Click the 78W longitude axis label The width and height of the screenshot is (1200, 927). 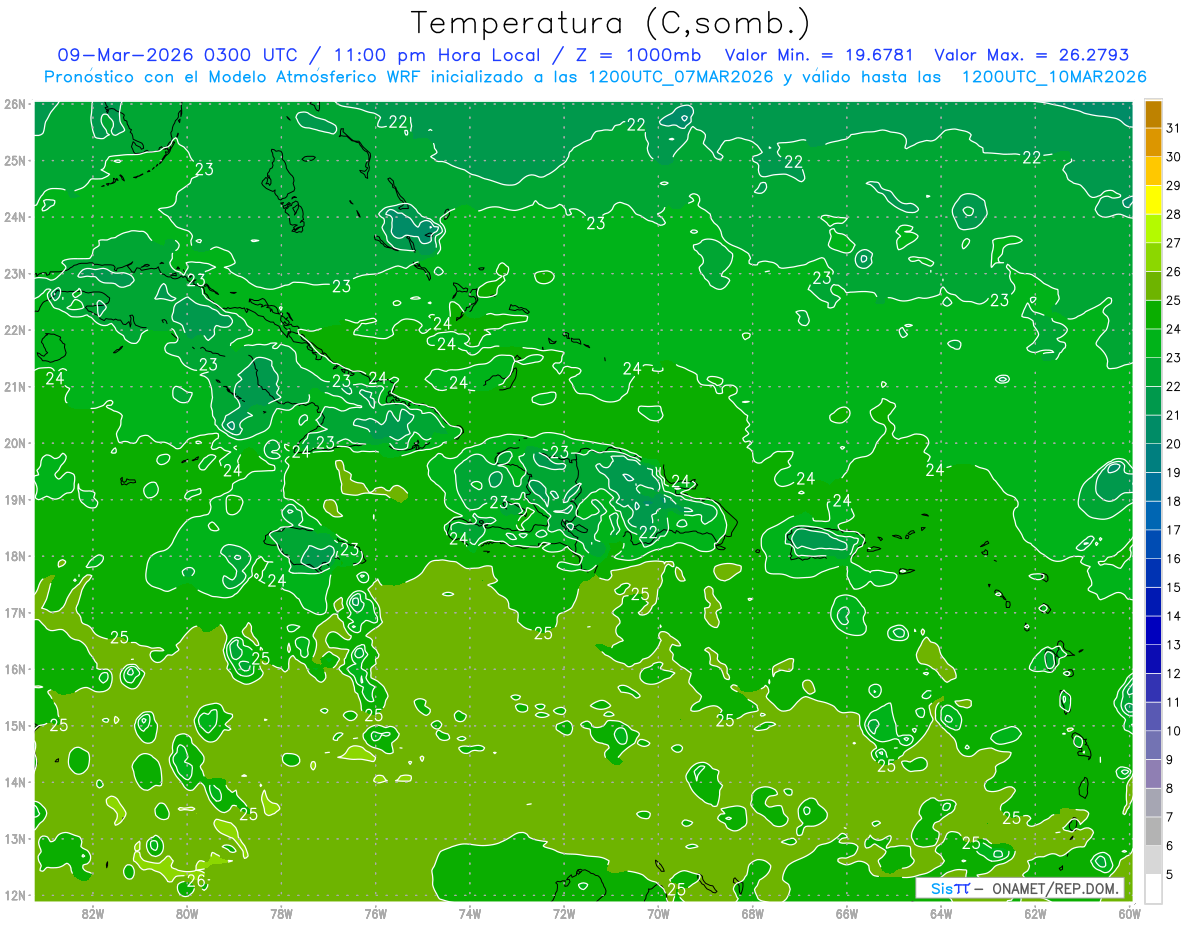tap(281, 913)
